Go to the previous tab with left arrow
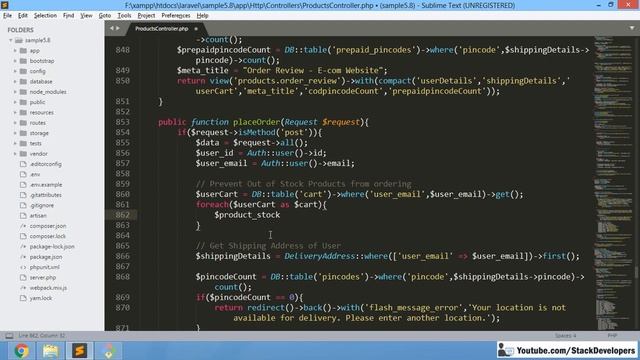640x360 pixels. click(x=111, y=28)
